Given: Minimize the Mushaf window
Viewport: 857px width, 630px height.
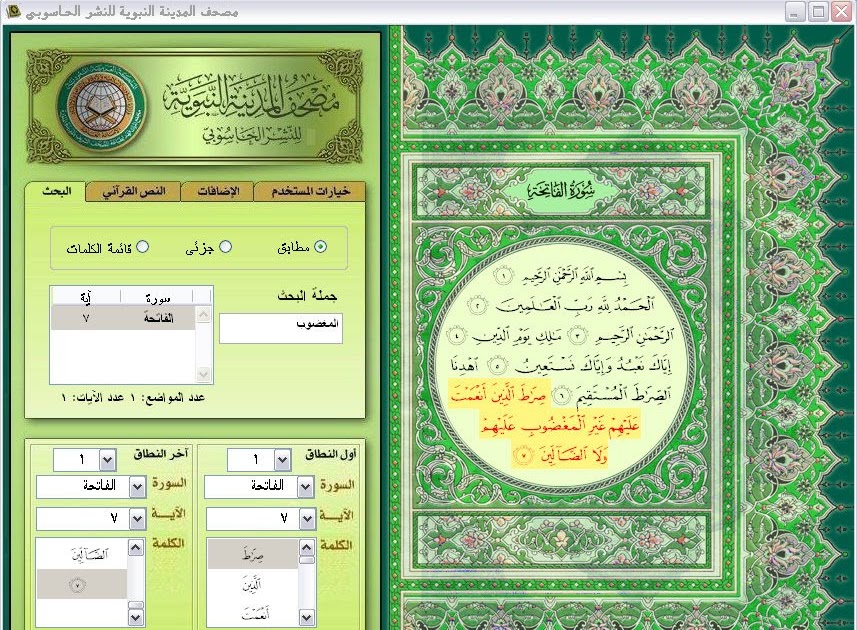Looking at the screenshot, I should point(794,11).
